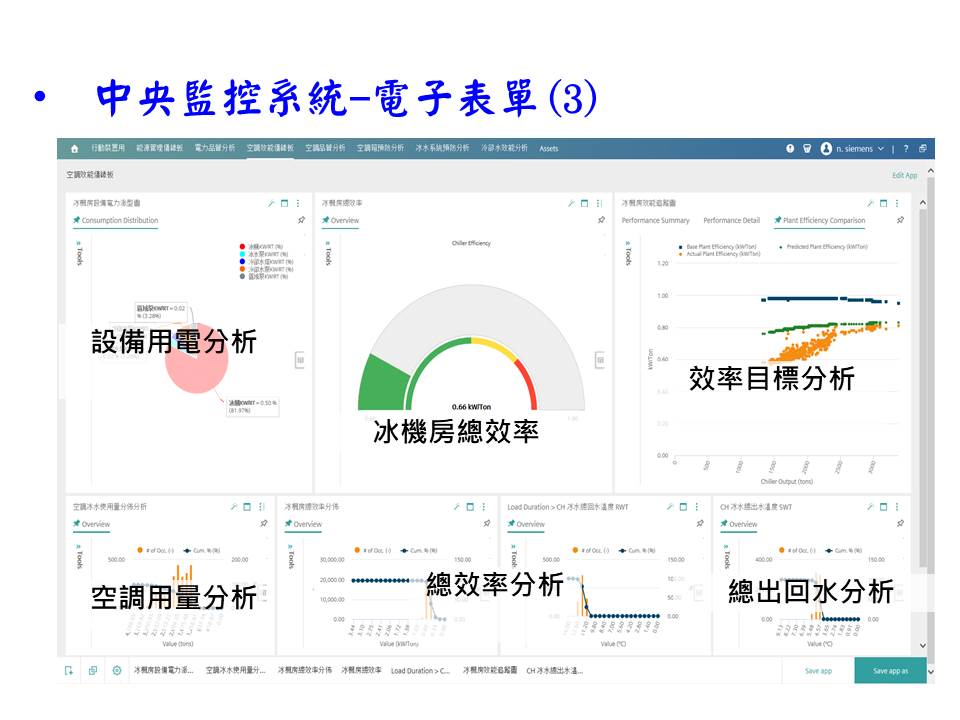Open wrench settings on Load Duration RWT panel
The image size is (960, 720).
(x=670, y=507)
